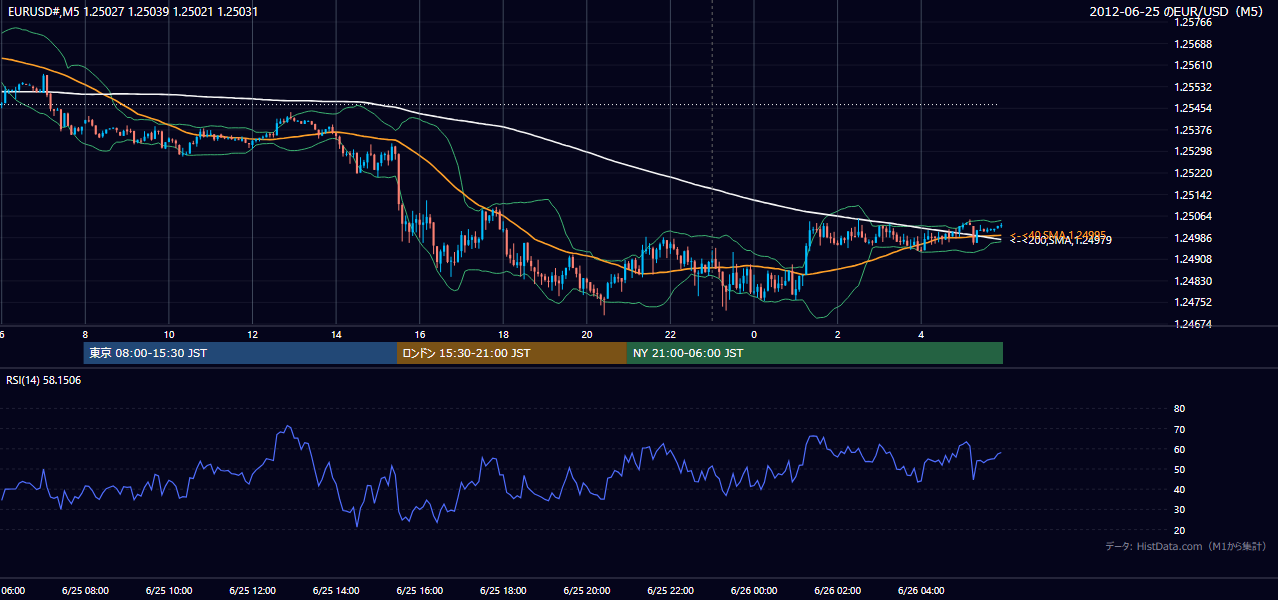
Task: Click RSI scale value 30
Action: pos(1179,510)
